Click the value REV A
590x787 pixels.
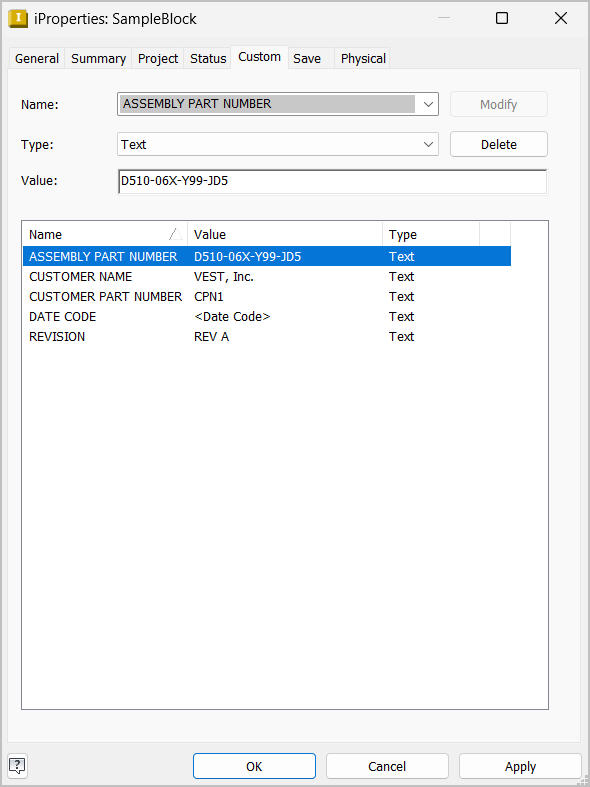click(211, 337)
